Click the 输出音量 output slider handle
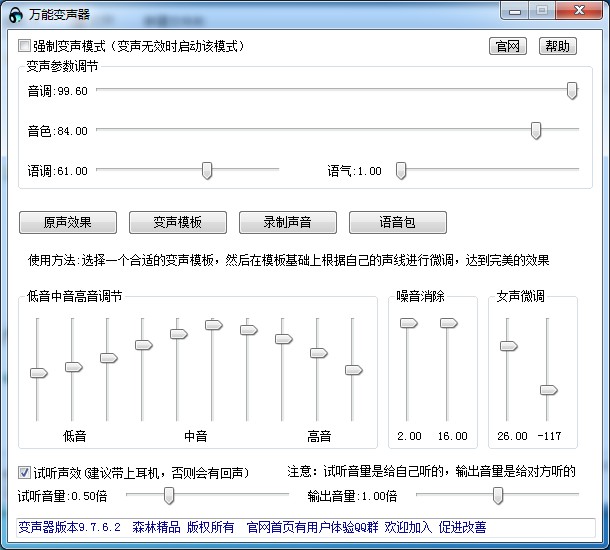 497,496
